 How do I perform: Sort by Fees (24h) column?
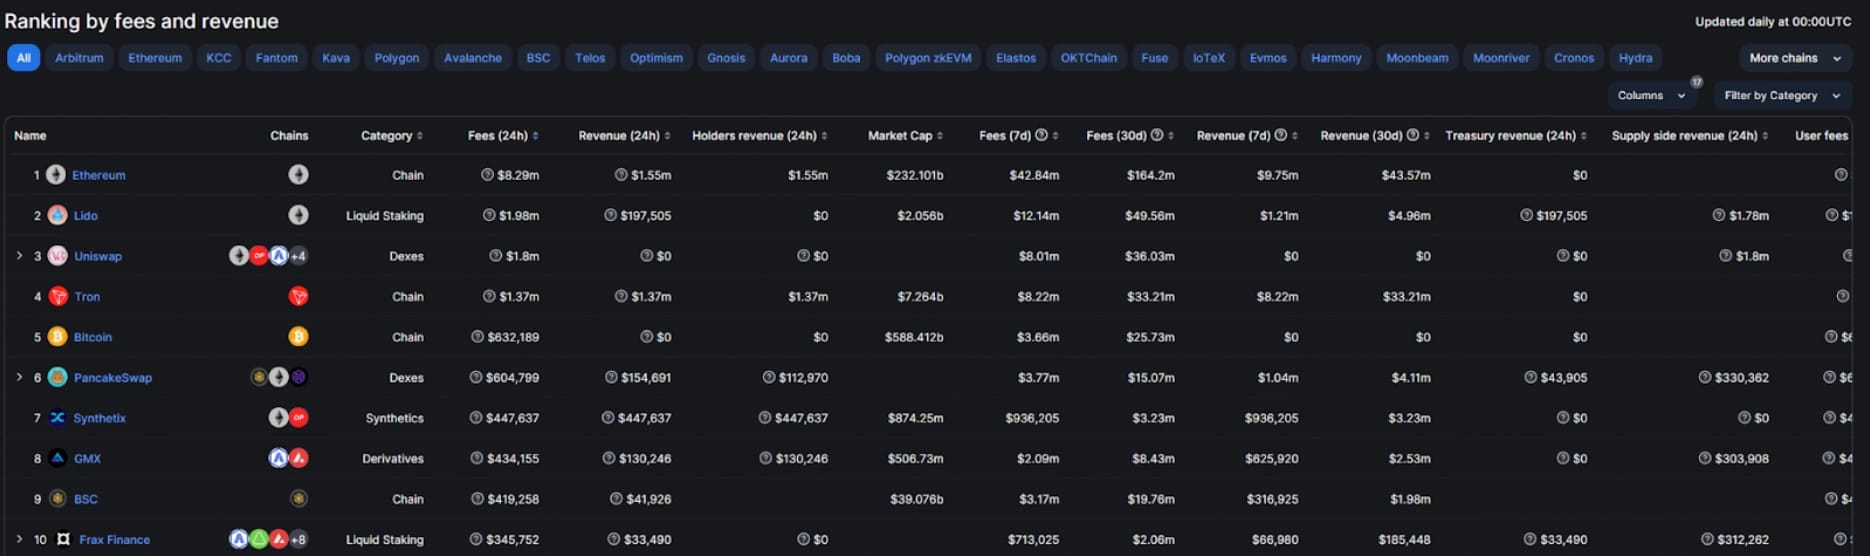(503, 135)
